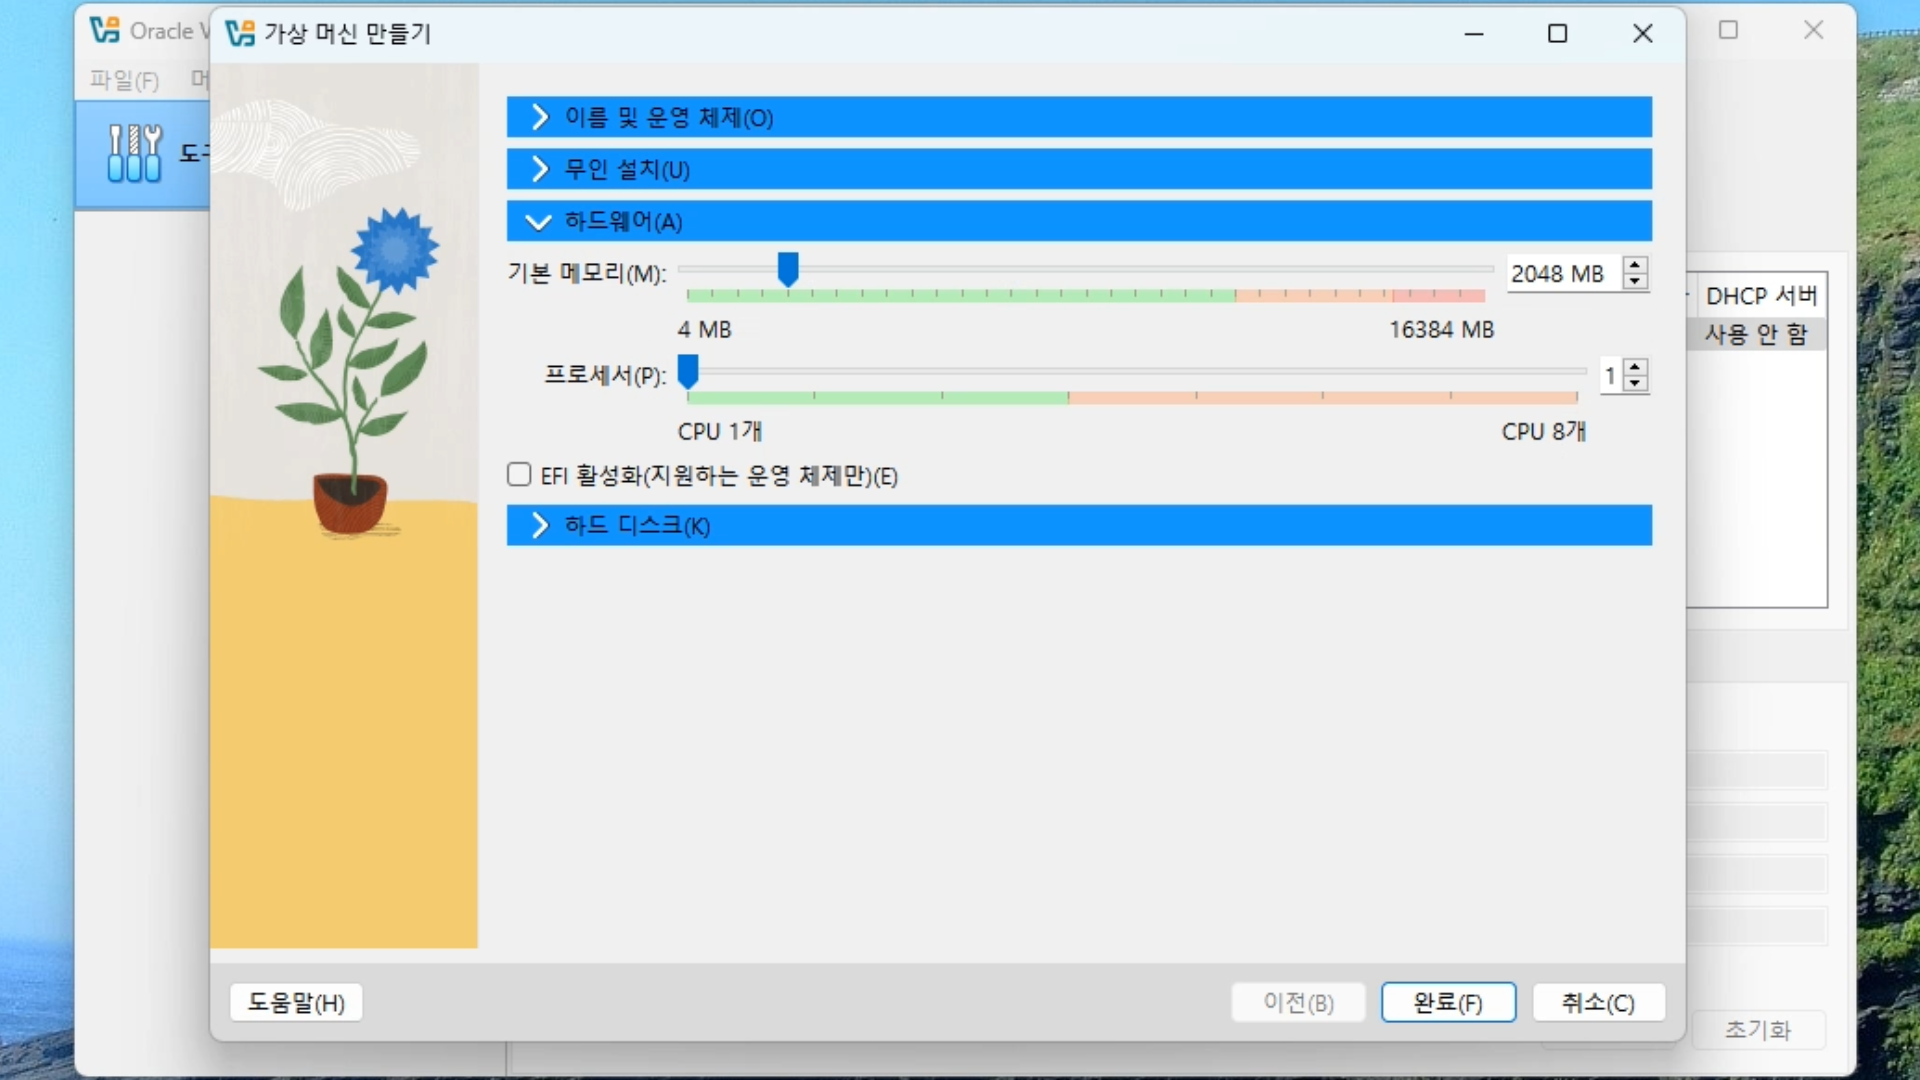Click the tools icon in left sidebar
Image resolution: width=1920 pixels, height=1080 pixels.
[134, 153]
